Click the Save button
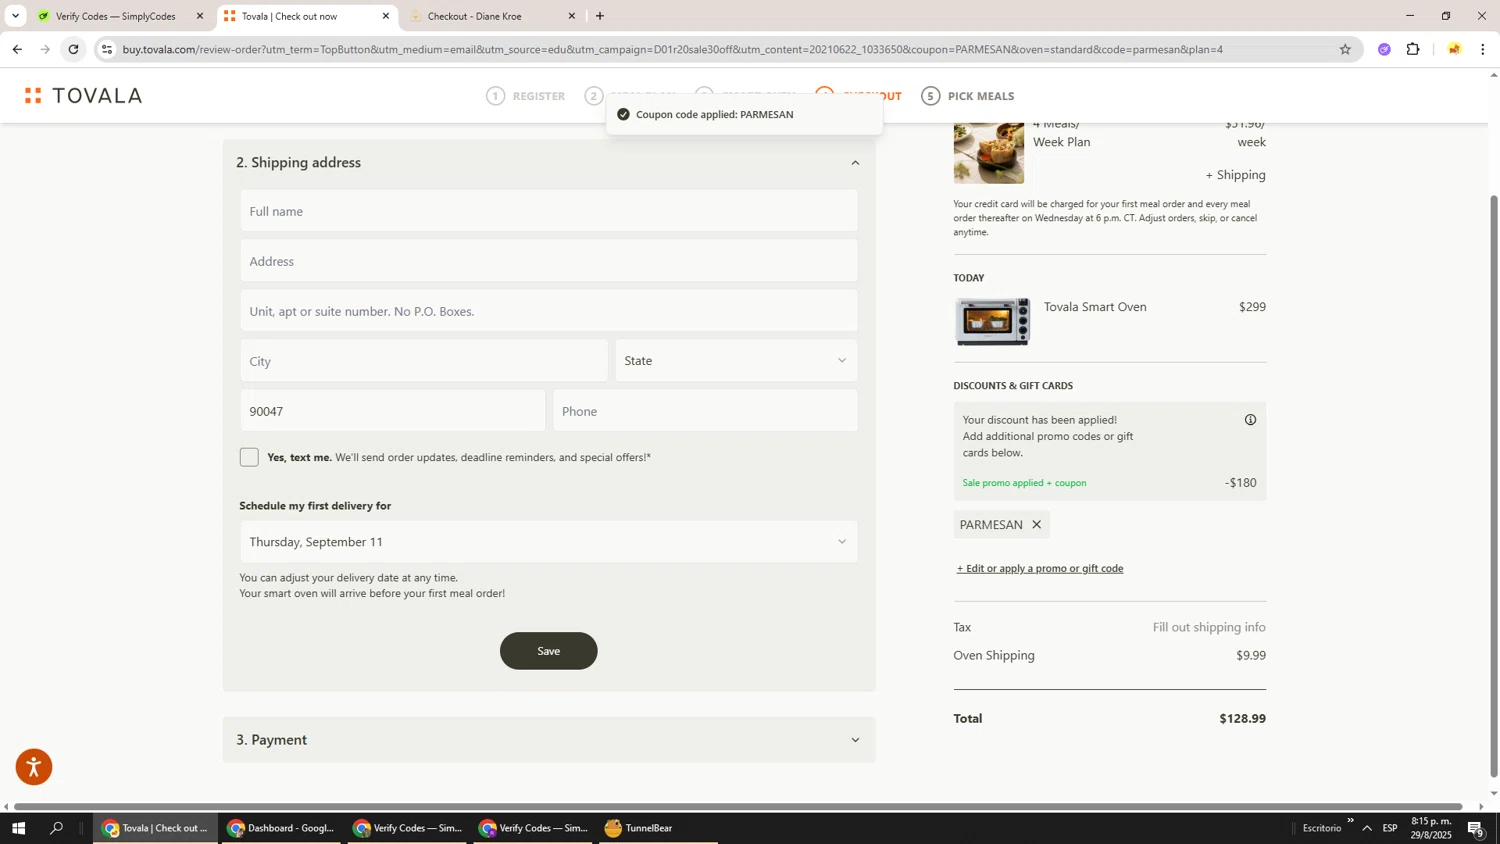 (548, 651)
